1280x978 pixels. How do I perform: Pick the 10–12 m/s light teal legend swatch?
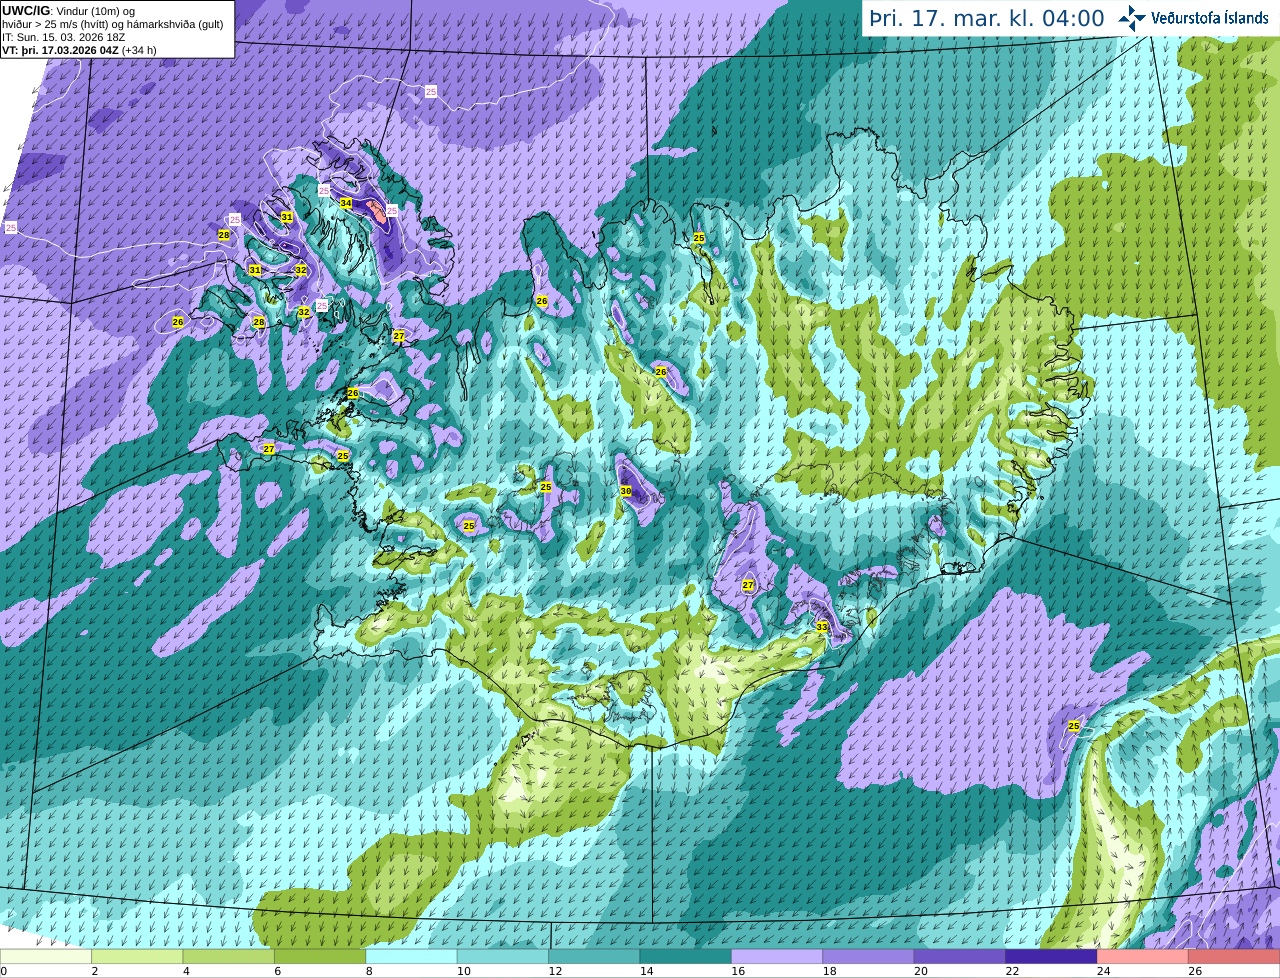pyautogui.click(x=503, y=957)
